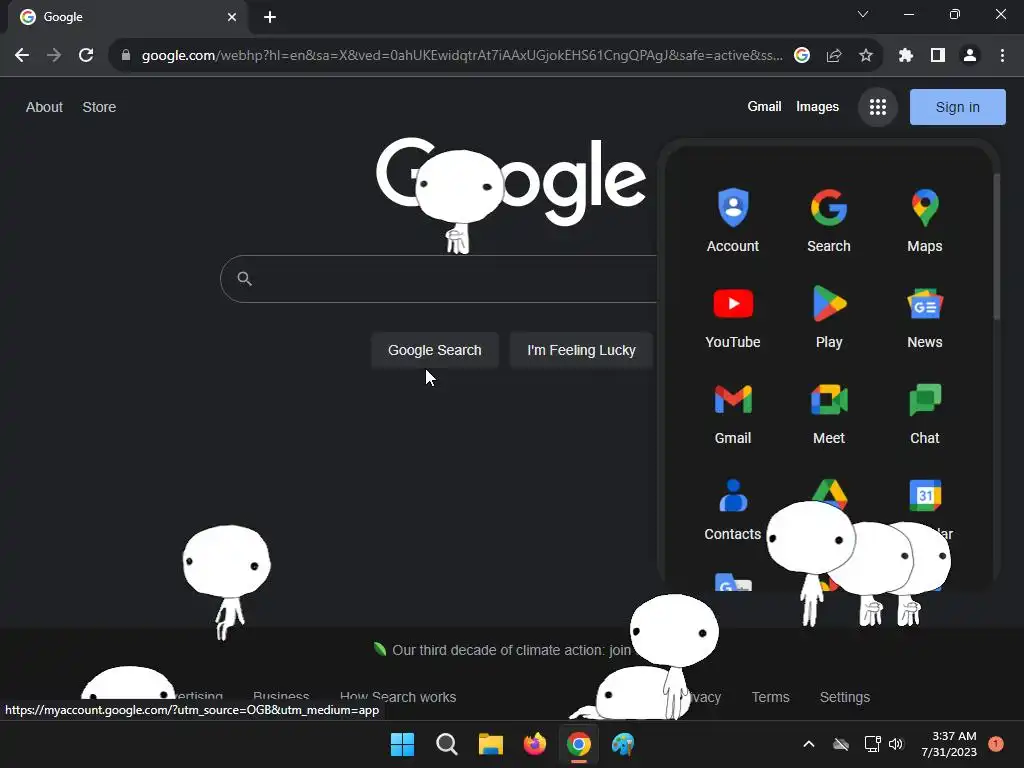Show hidden system tray icons
The image size is (1024, 768).
(x=808, y=744)
